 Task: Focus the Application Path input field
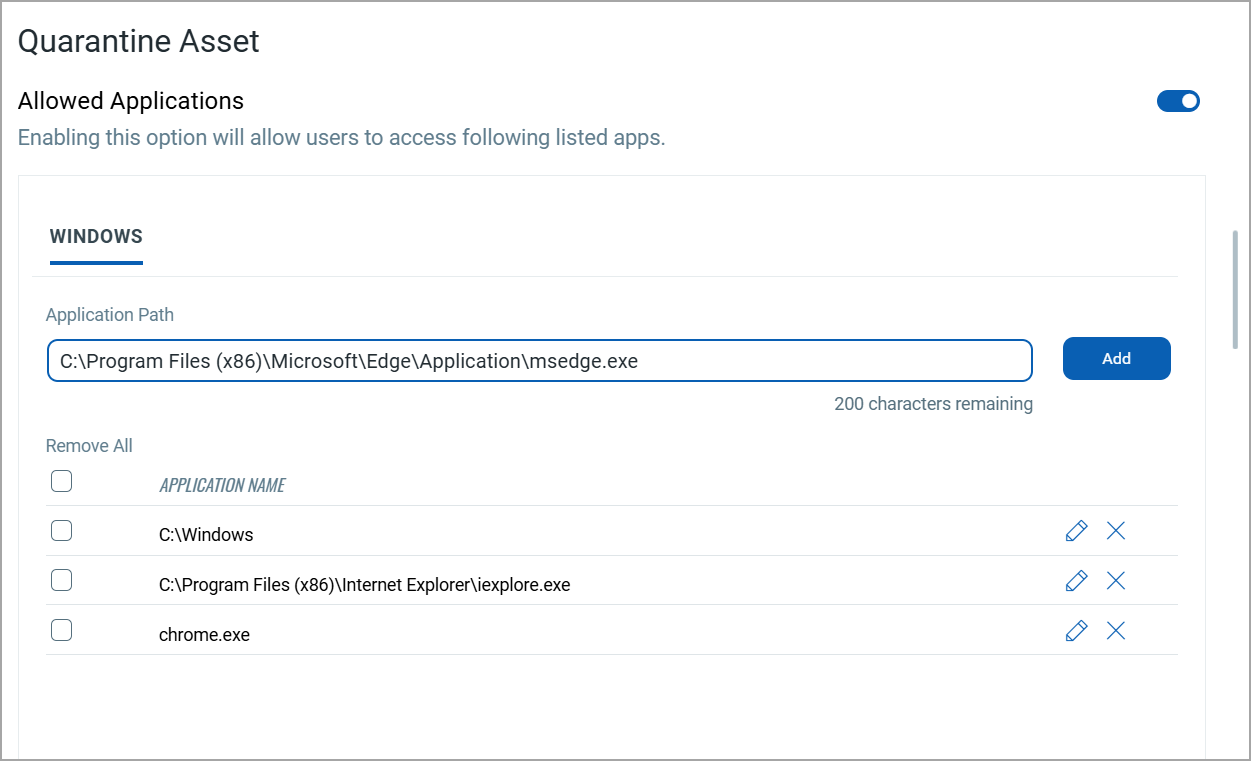tap(539, 361)
